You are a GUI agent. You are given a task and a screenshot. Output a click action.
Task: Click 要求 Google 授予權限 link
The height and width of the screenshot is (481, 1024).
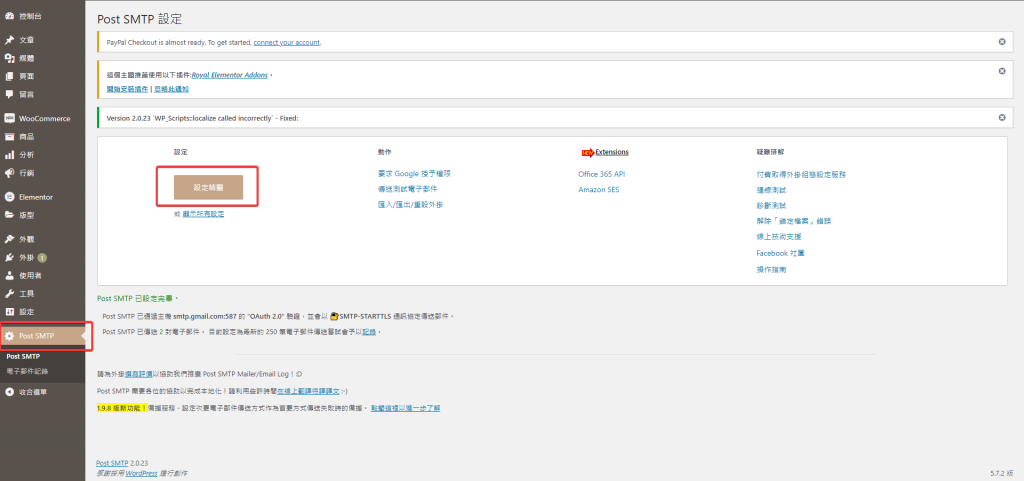414,174
